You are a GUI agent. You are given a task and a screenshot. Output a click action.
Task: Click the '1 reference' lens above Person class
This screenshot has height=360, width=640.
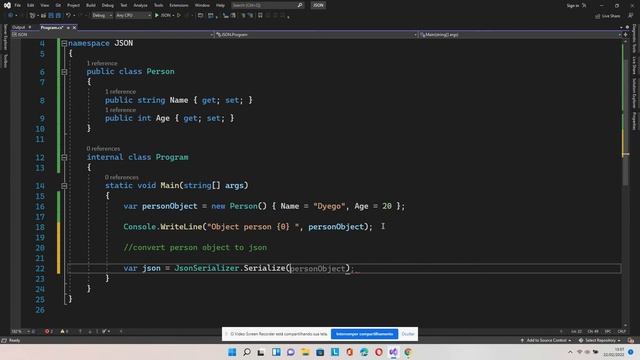[x=102, y=63]
